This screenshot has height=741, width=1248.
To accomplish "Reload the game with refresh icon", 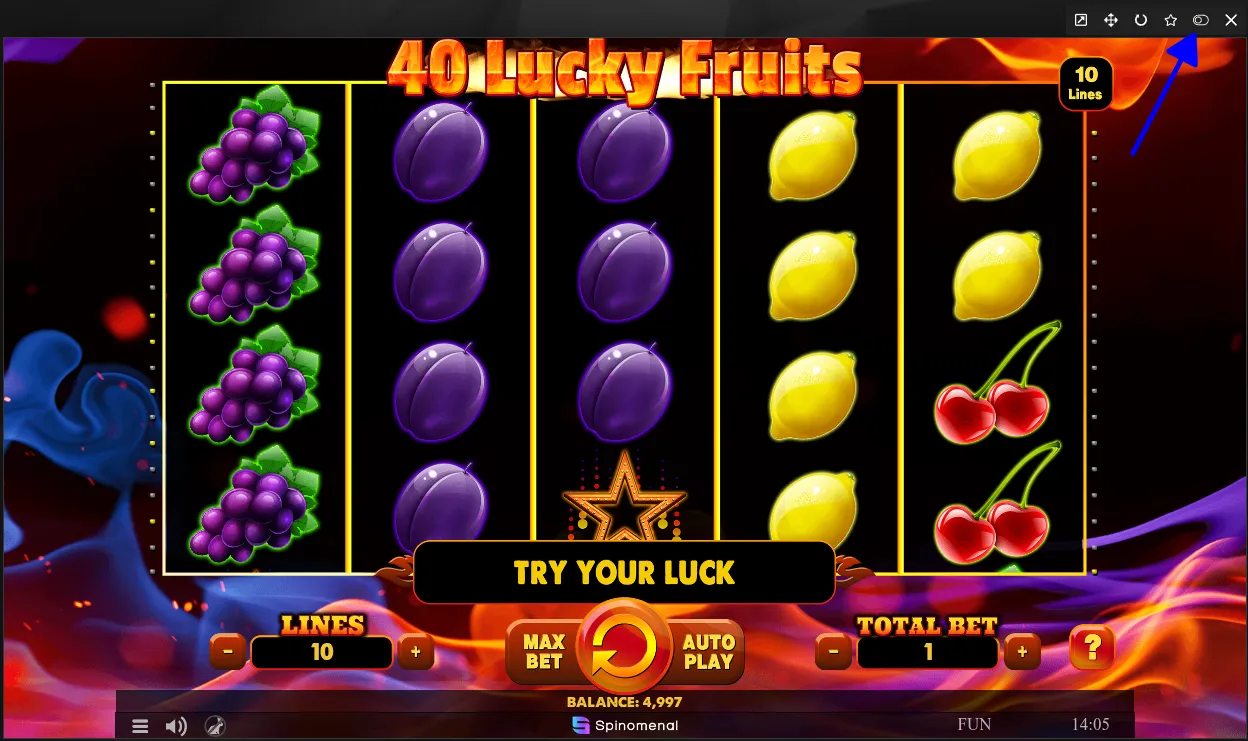I will click(1141, 20).
